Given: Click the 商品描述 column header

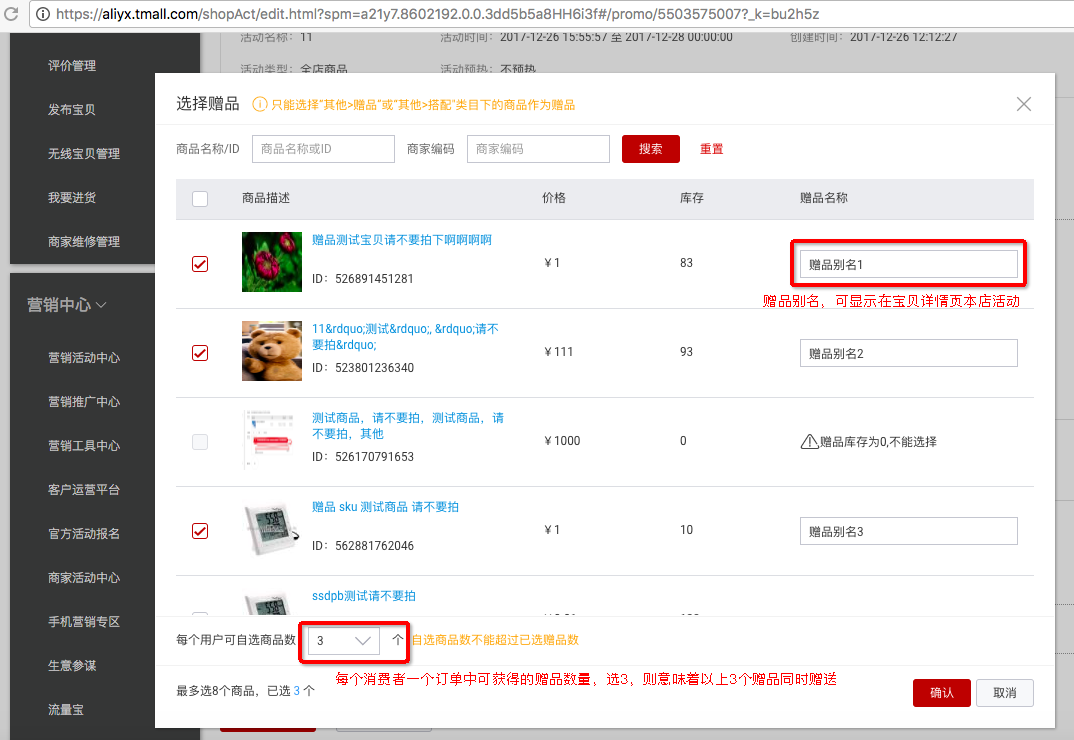Looking at the screenshot, I should tap(266, 198).
